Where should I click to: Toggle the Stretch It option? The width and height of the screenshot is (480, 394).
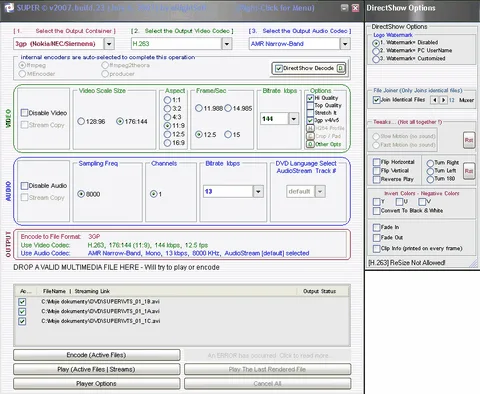pyautogui.click(x=310, y=113)
